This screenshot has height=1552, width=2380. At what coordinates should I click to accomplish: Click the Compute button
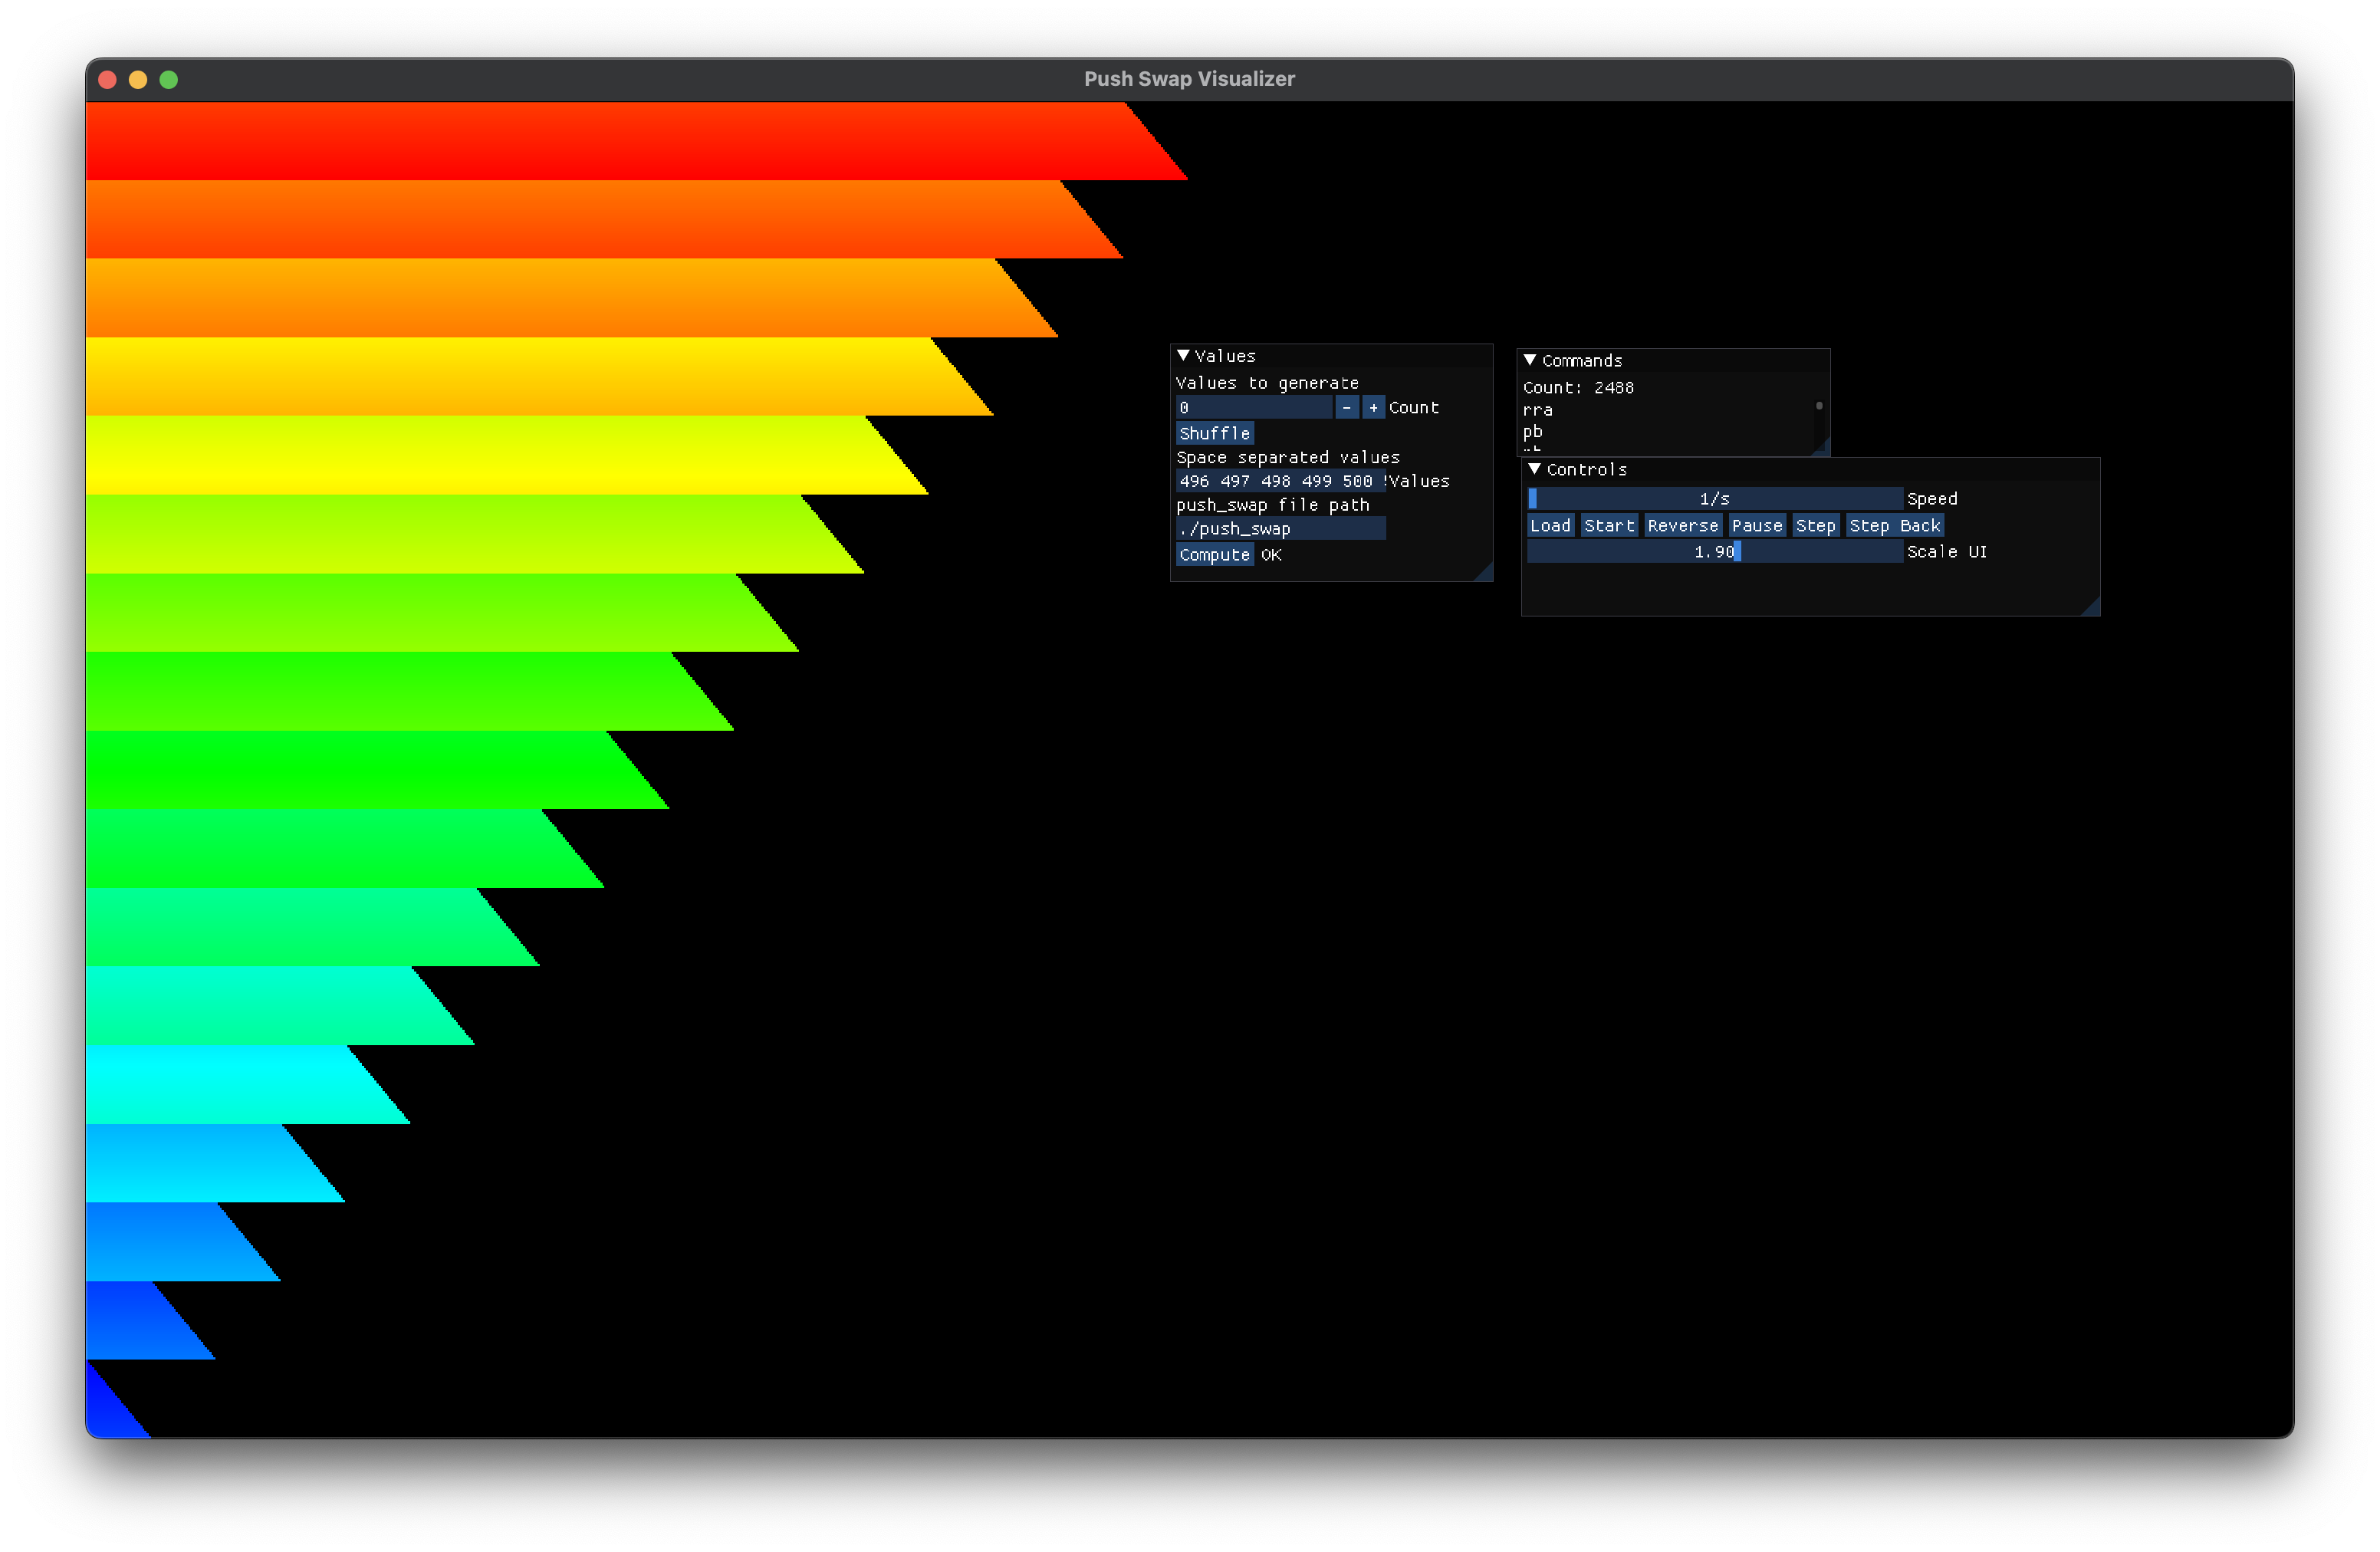(1214, 555)
